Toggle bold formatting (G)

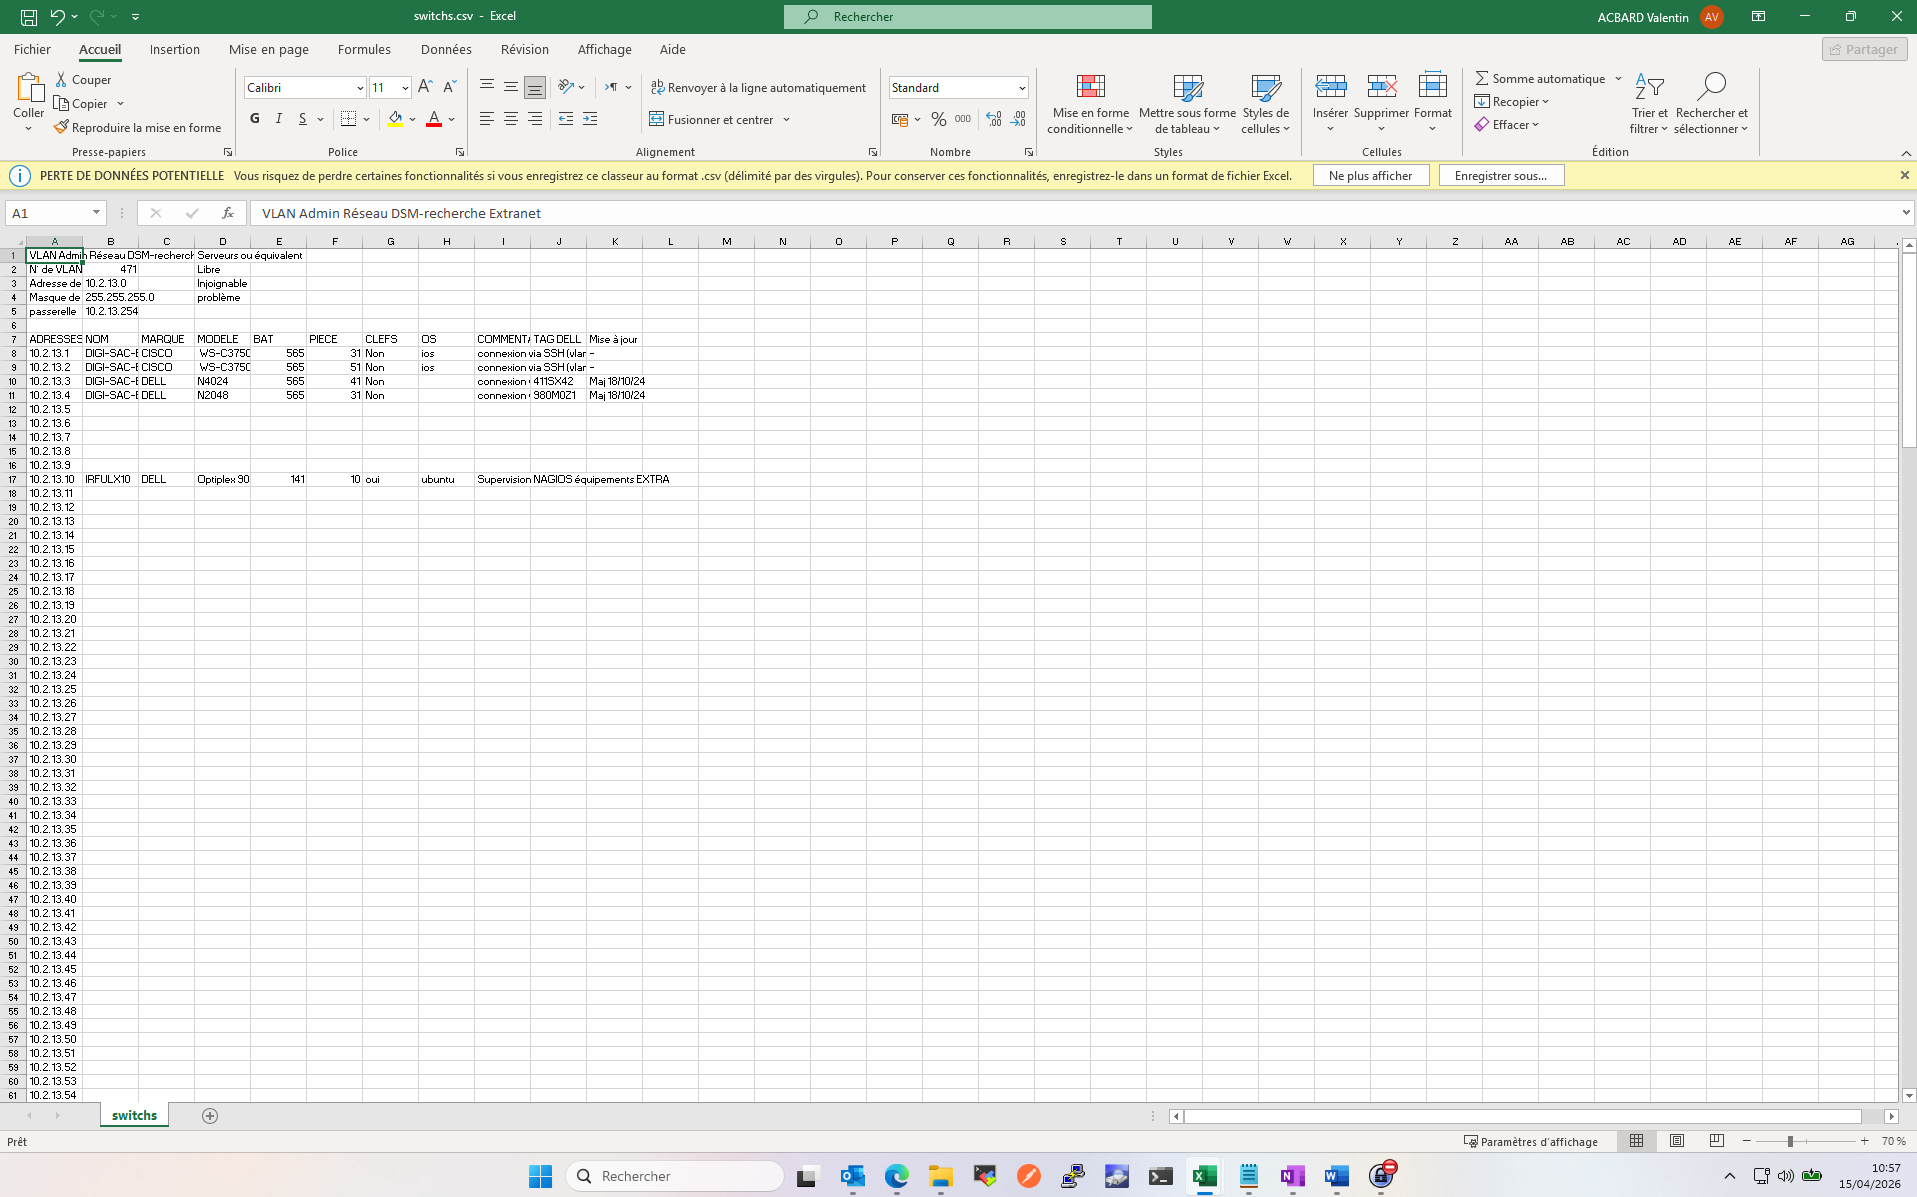coord(255,119)
